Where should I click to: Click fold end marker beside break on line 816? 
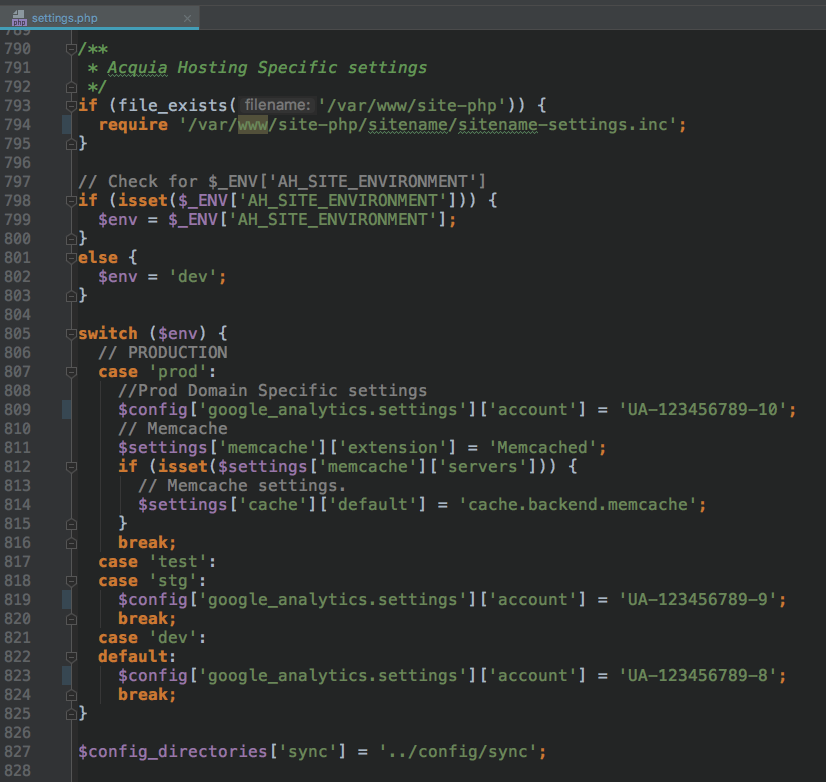point(71,543)
